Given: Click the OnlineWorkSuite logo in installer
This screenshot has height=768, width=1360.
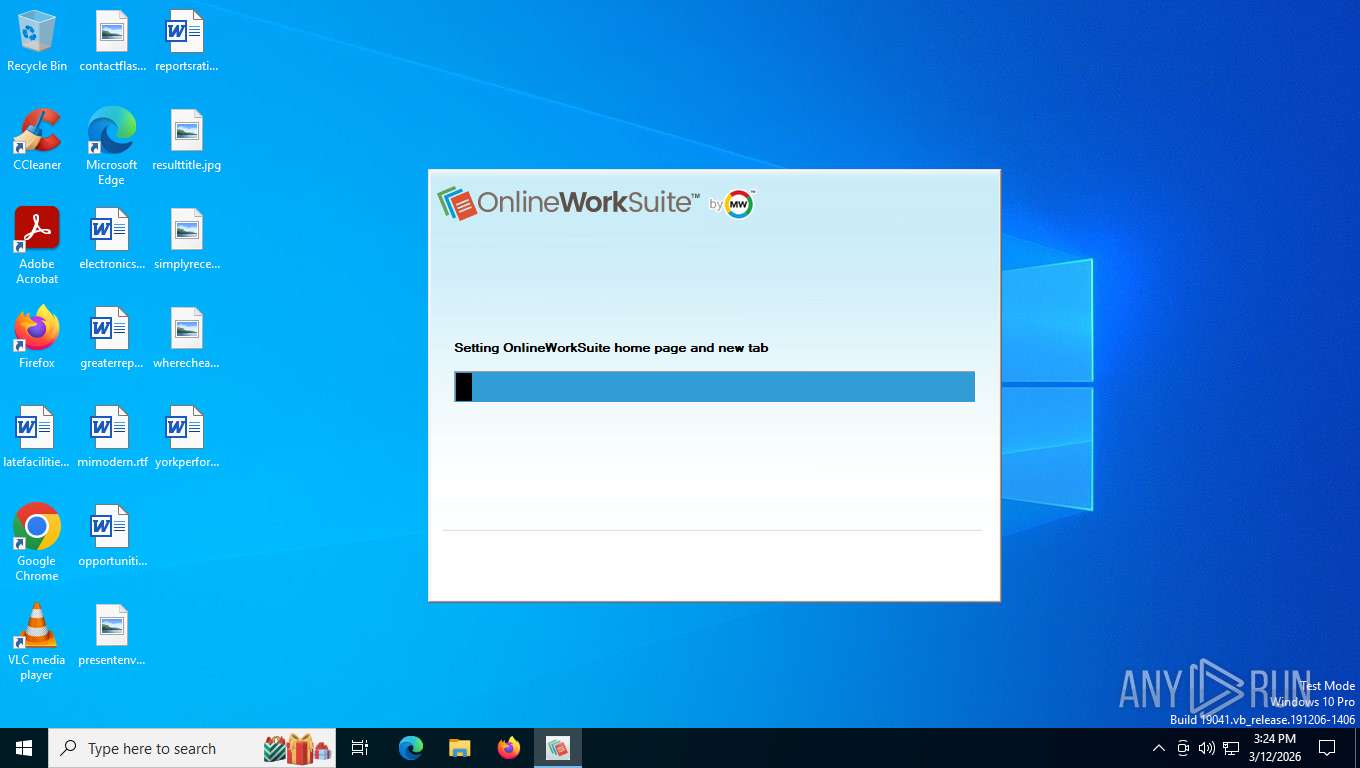Looking at the screenshot, I should tap(568, 203).
